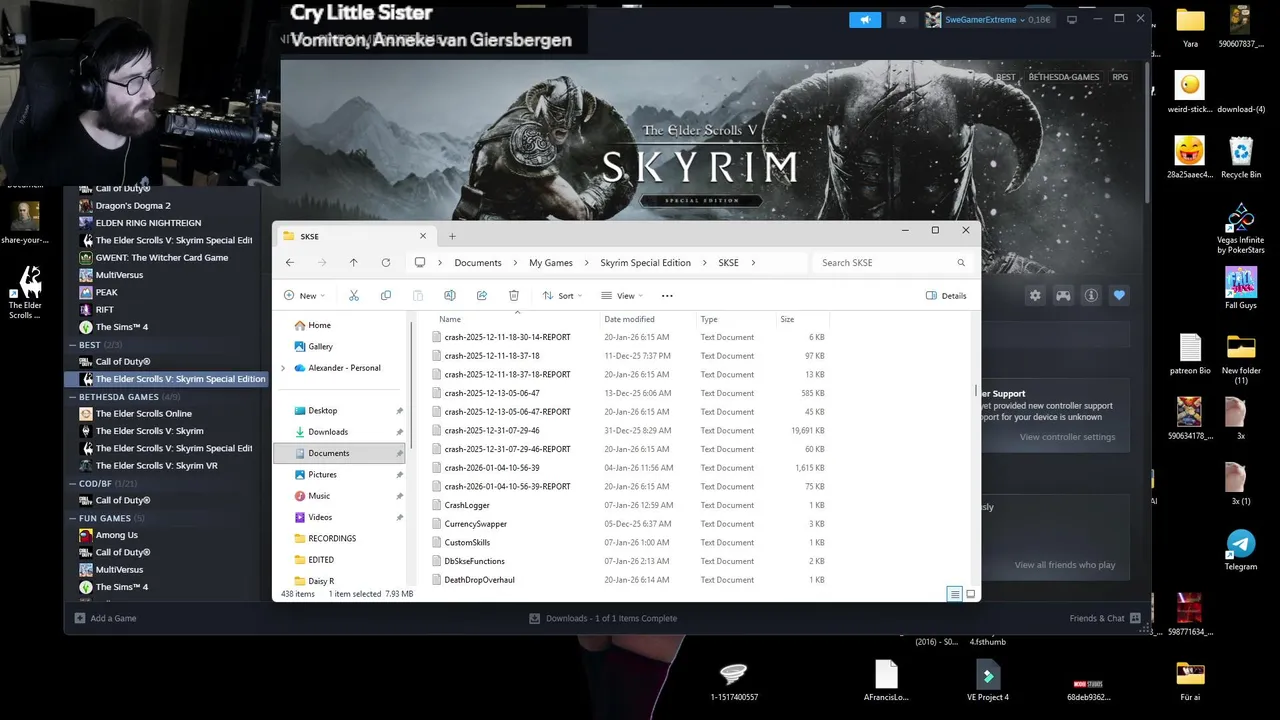Select CurrencySwapper file
This screenshot has width=1280, height=720.
click(475, 524)
